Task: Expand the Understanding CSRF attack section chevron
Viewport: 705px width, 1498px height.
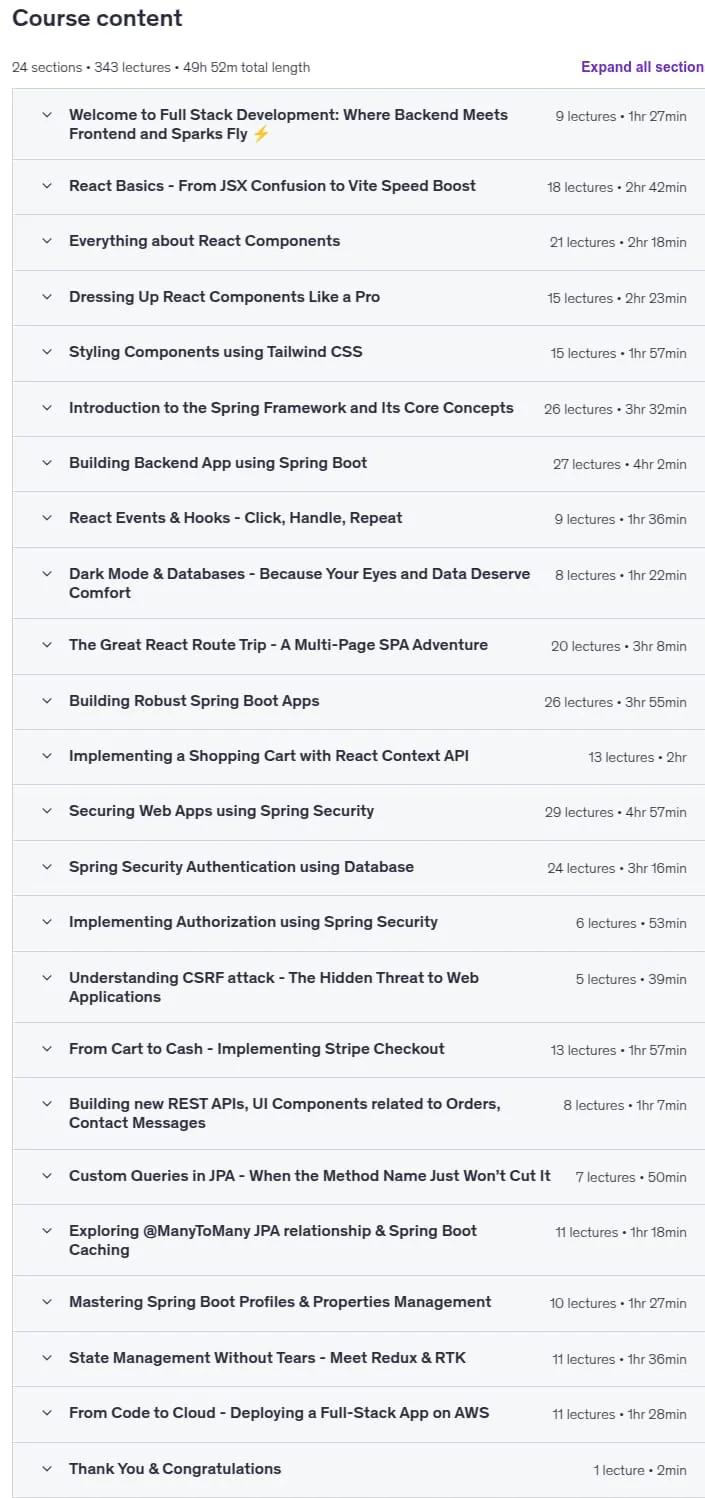Action: (46, 978)
